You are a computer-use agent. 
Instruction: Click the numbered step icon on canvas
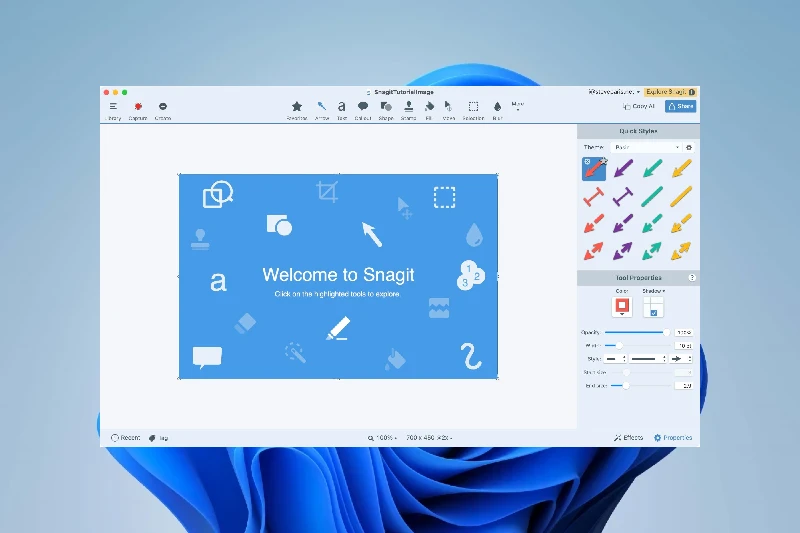point(470,275)
